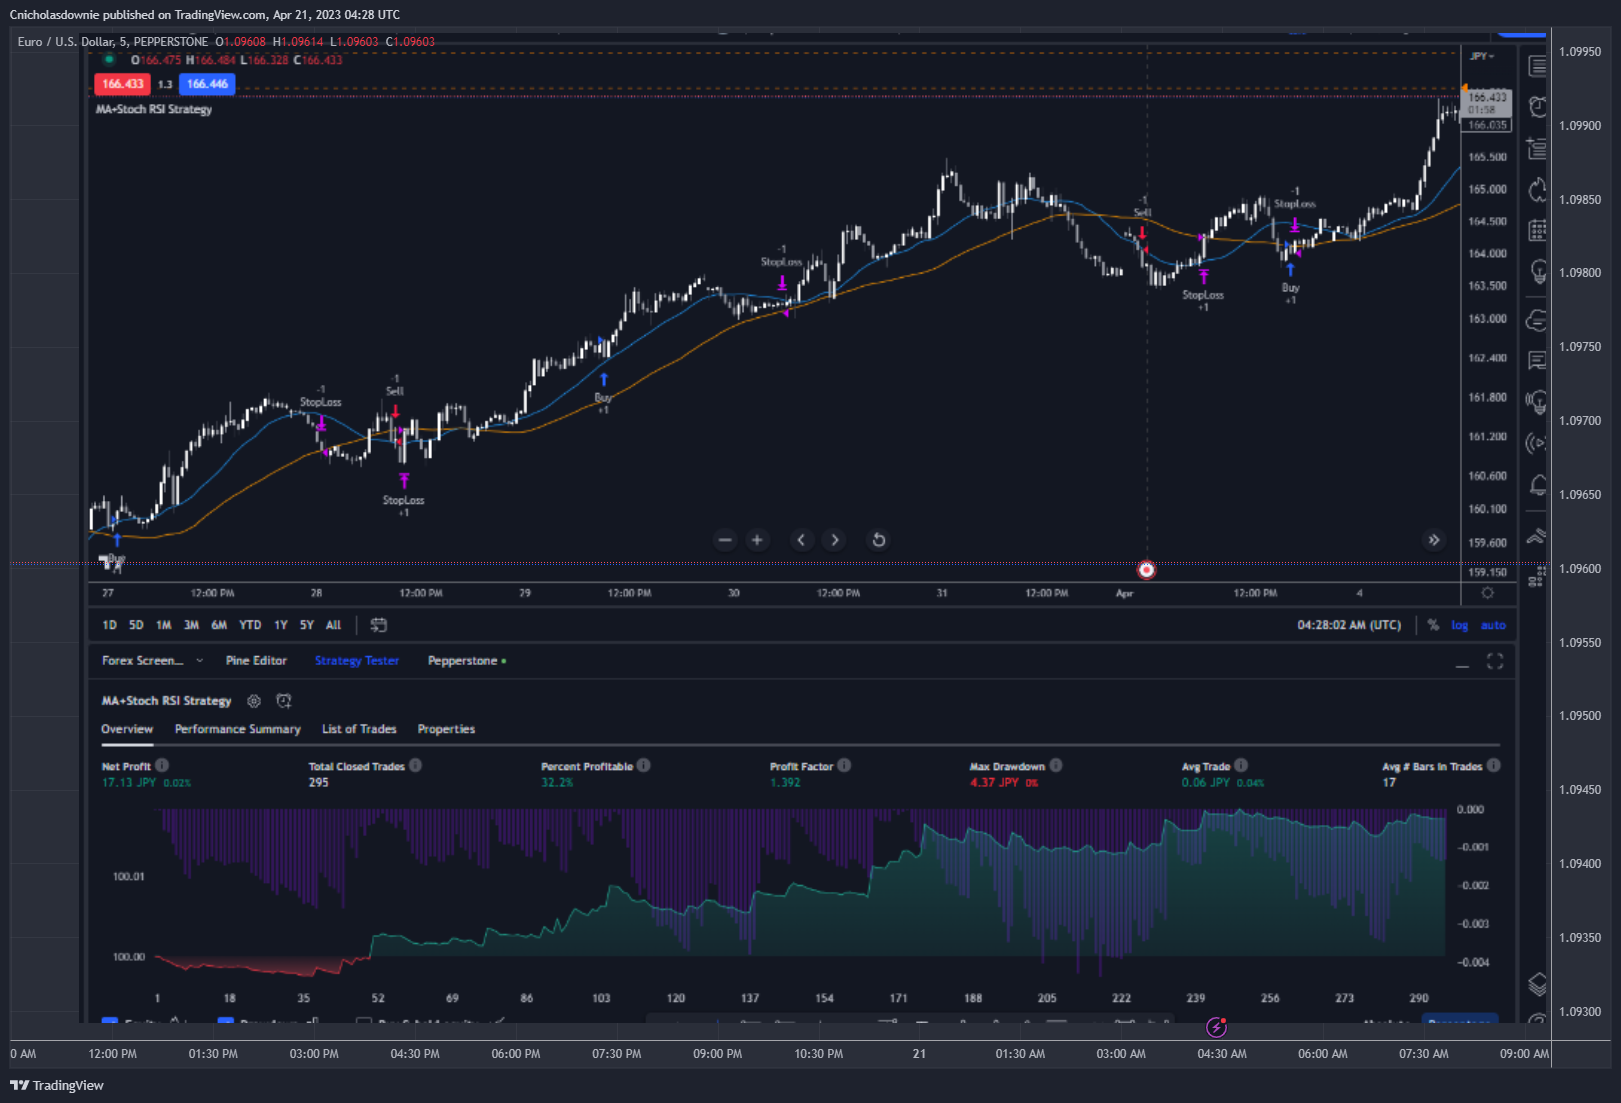Switch to the Strategy Tester tab
The image size is (1621, 1103).
click(357, 661)
